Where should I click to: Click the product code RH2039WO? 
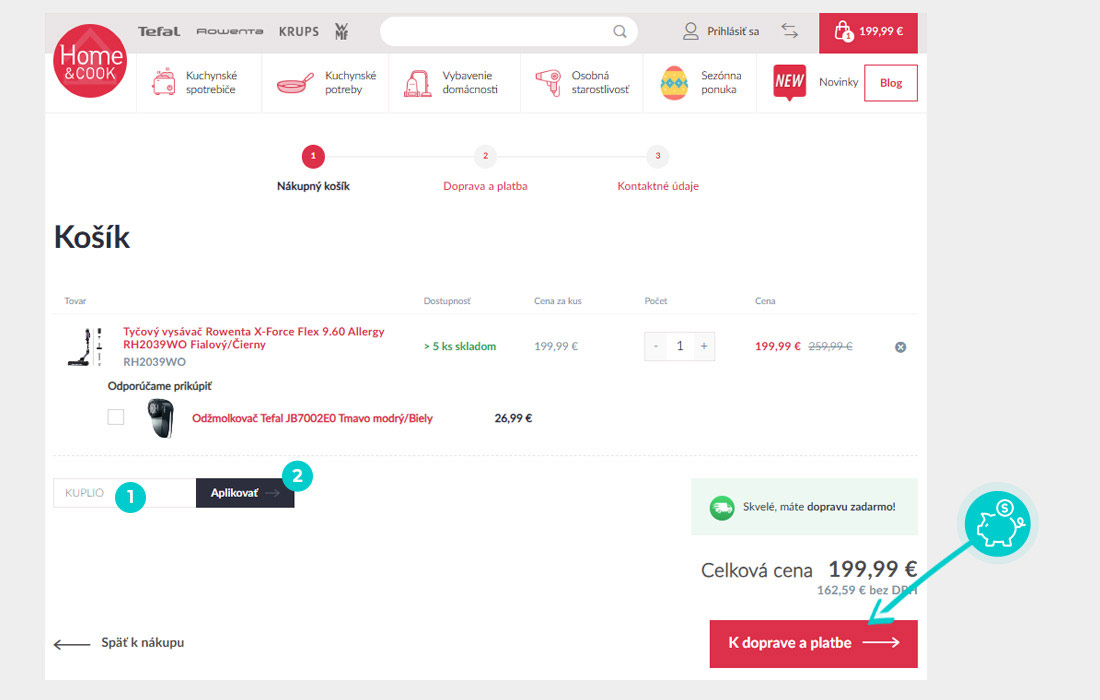pos(154,362)
